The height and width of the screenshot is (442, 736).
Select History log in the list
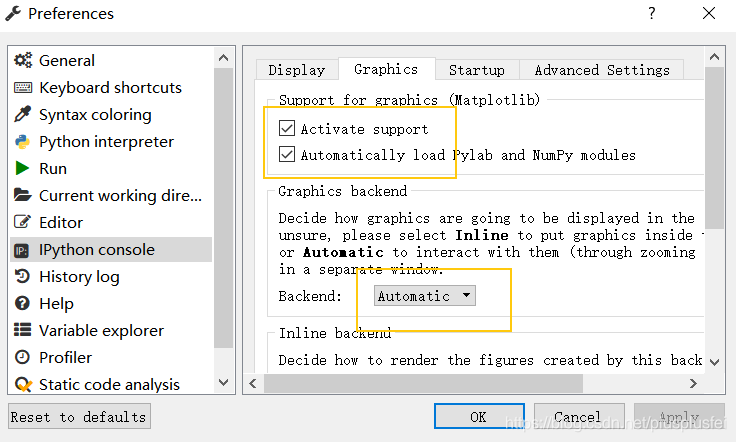click(x=111, y=276)
